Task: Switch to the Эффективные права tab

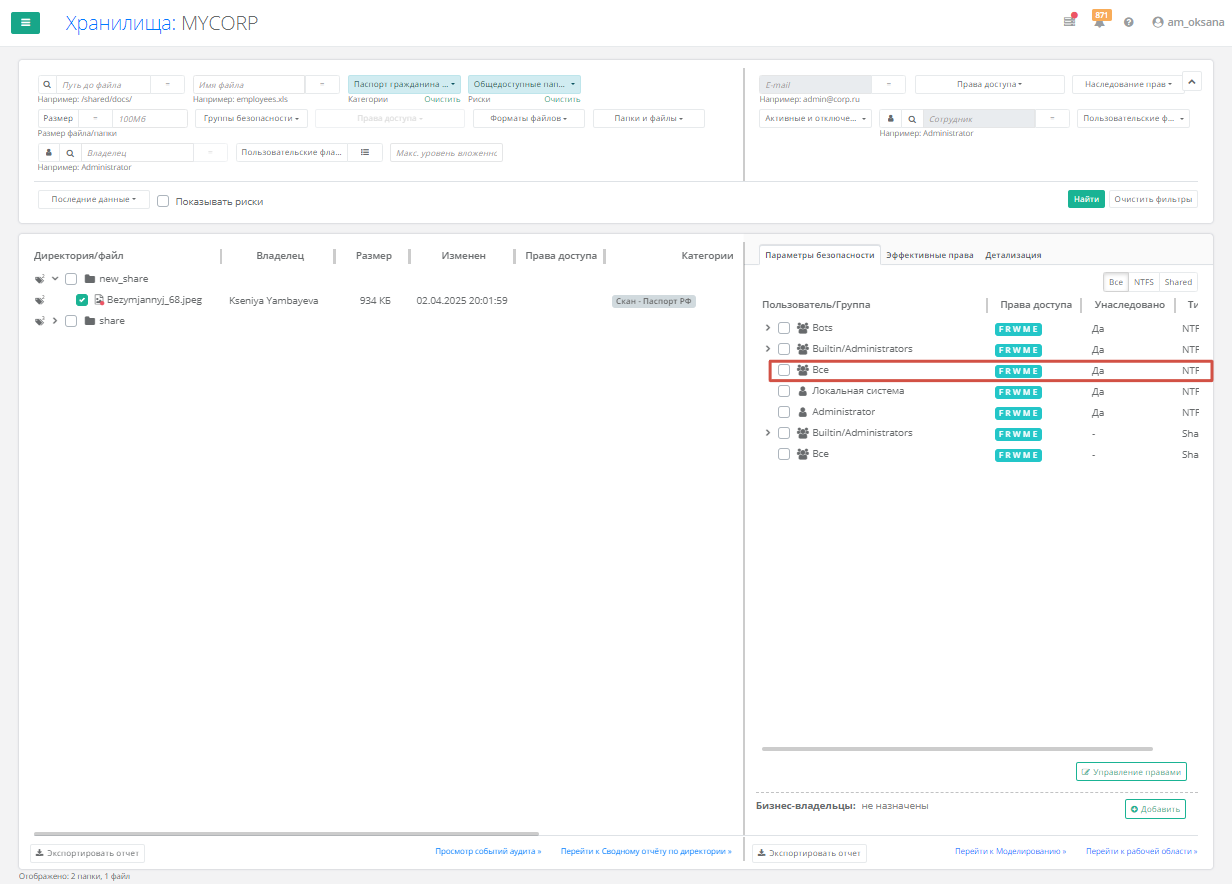Action: pyautogui.click(x=929, y=255)
